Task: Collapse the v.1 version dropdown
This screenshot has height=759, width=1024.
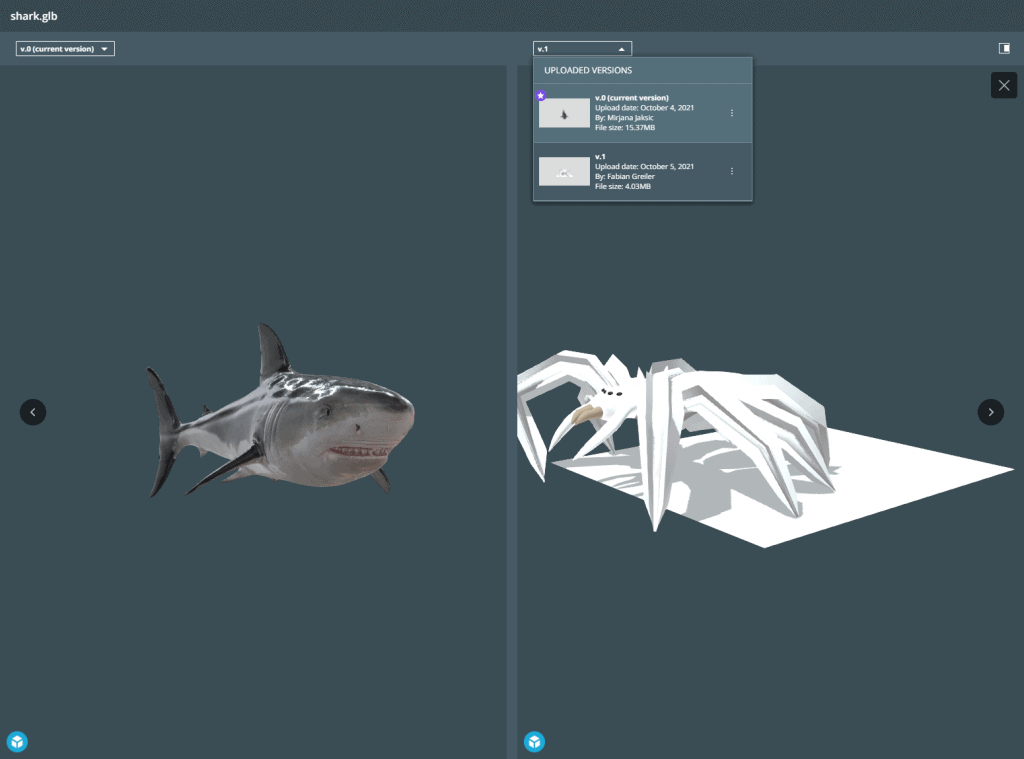Action: [583, 49]
